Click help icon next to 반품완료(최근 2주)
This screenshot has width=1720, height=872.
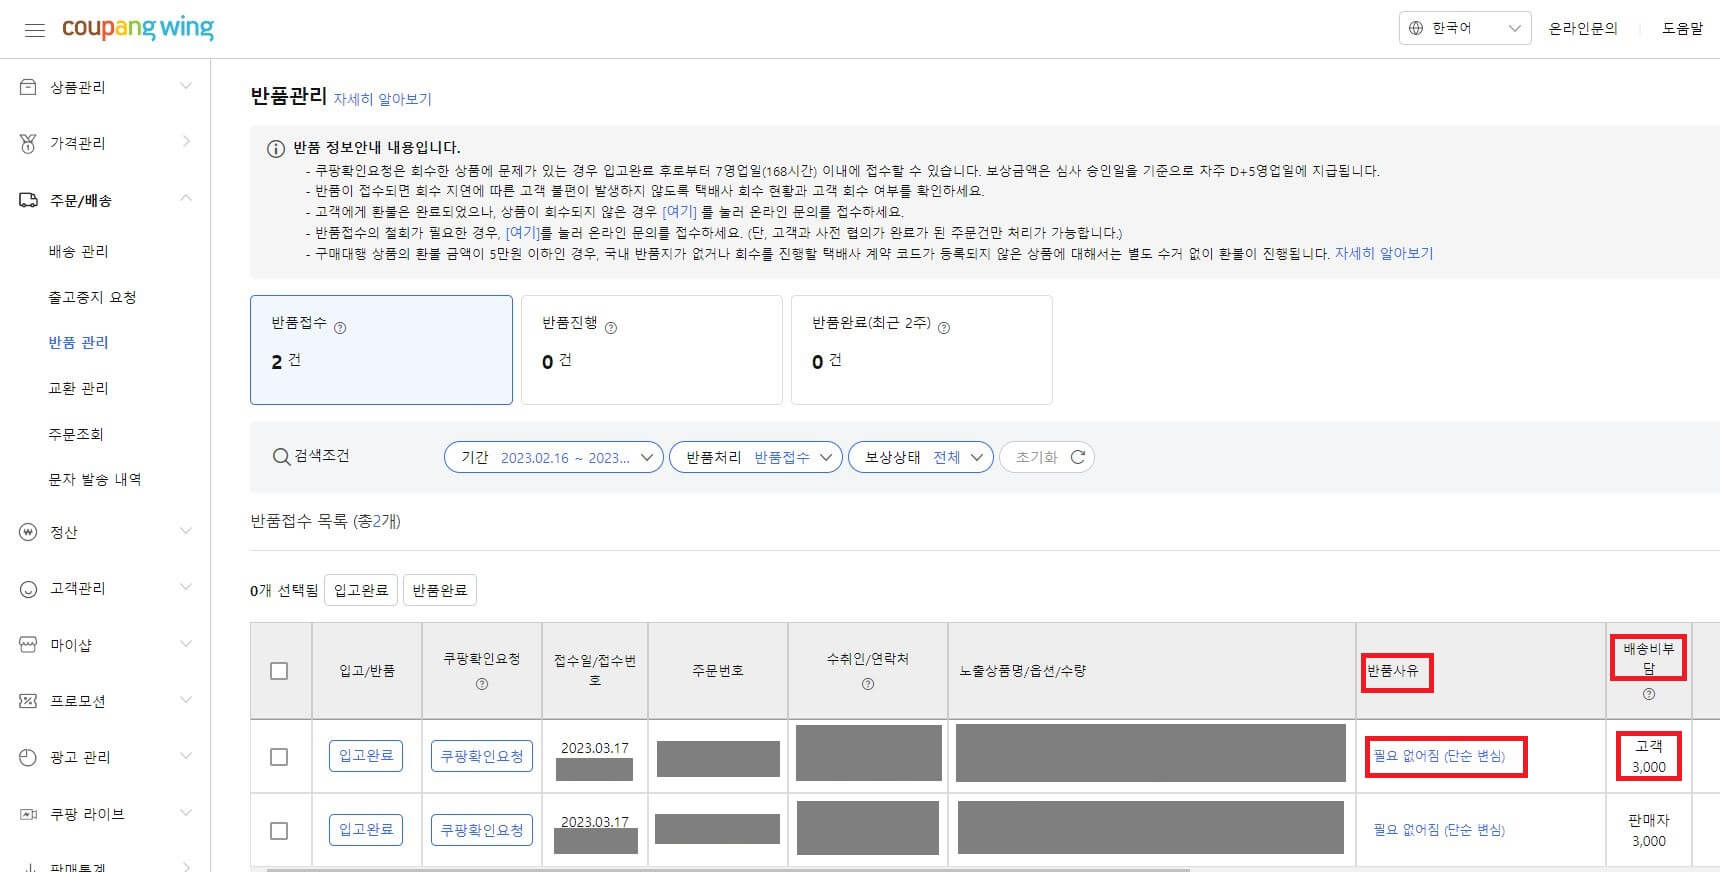click(944, 327)
